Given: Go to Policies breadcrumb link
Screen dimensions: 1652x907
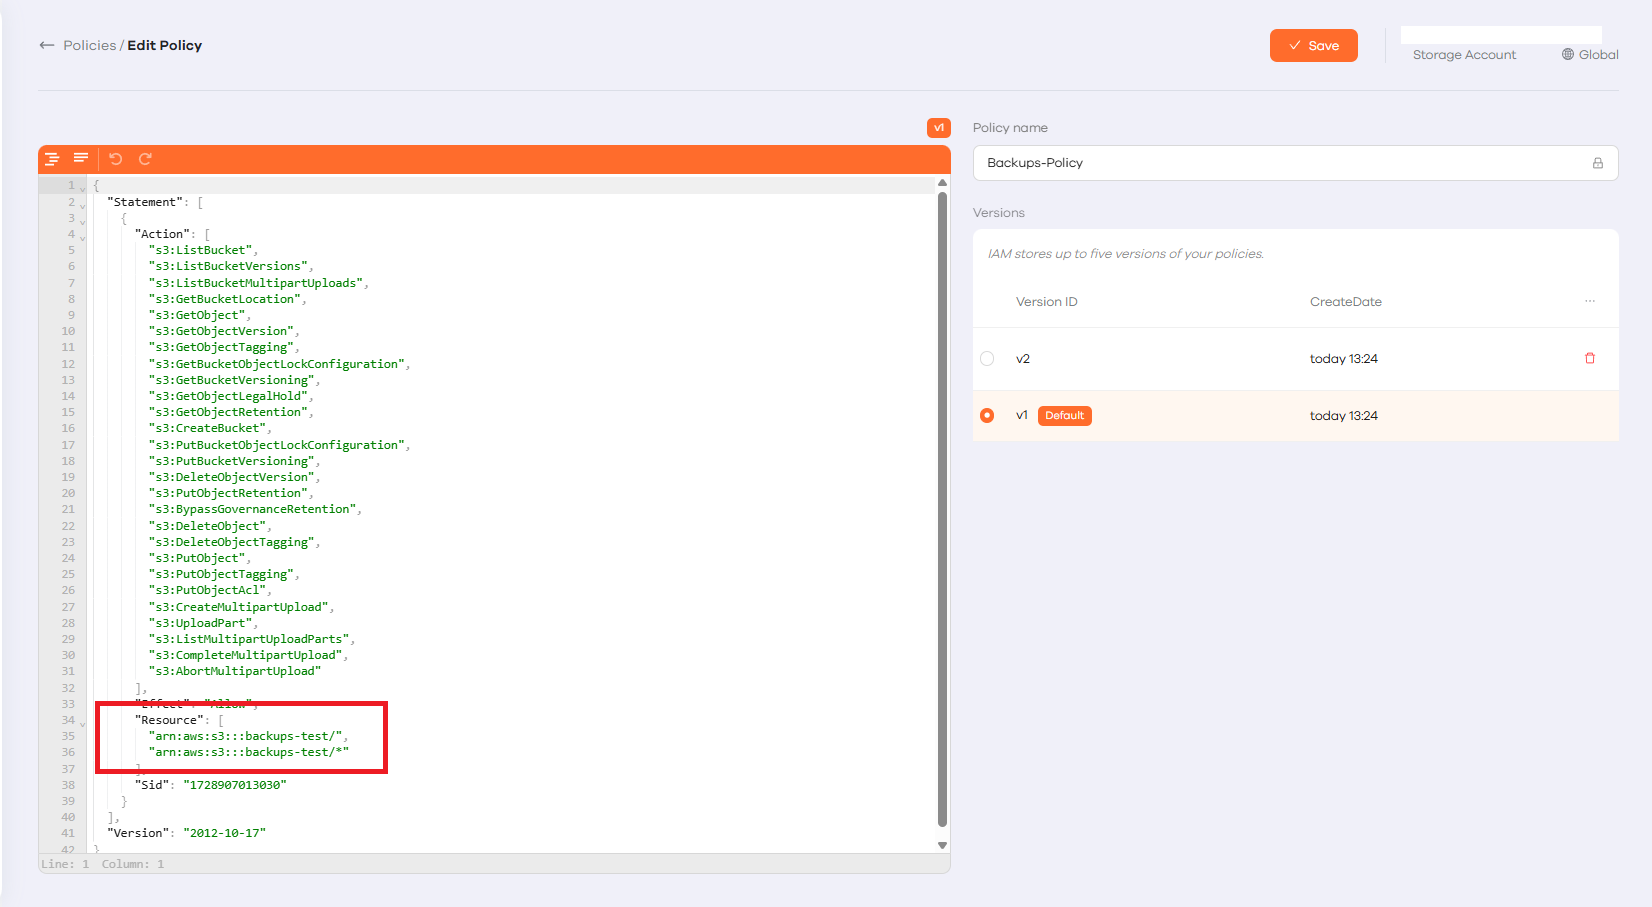Looking at the screenshot, I should coord(89,45).
